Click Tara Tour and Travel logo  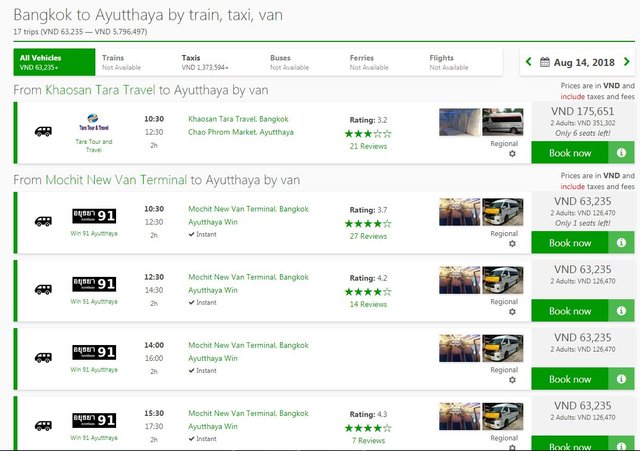coord(94,122)
